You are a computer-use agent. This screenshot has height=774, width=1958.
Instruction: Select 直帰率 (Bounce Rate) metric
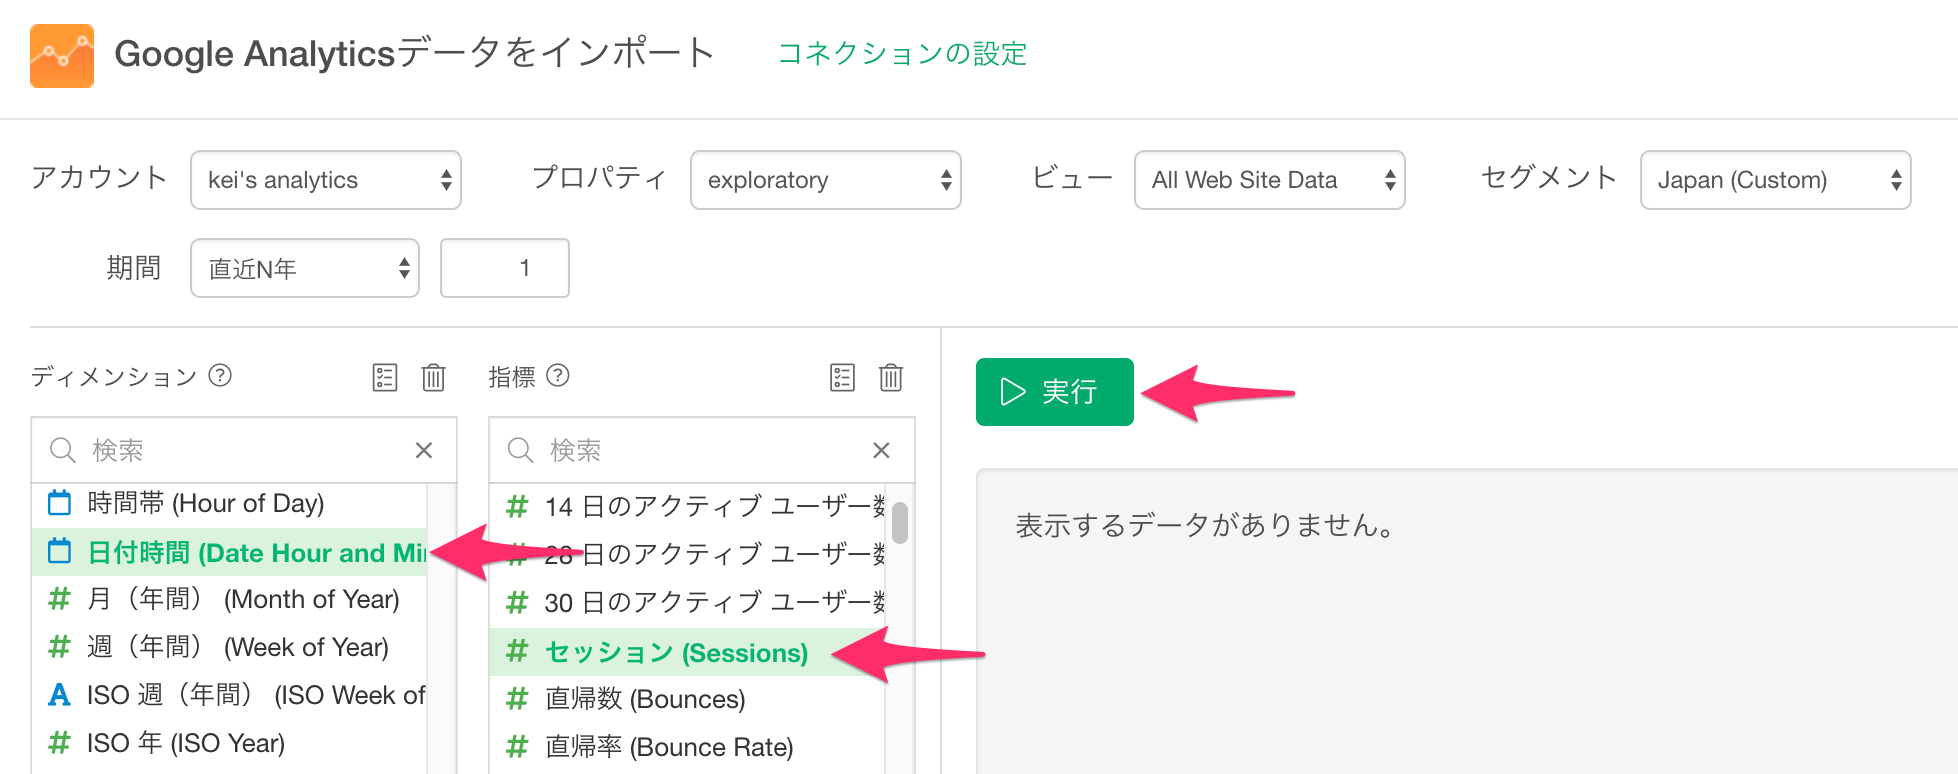687,747
